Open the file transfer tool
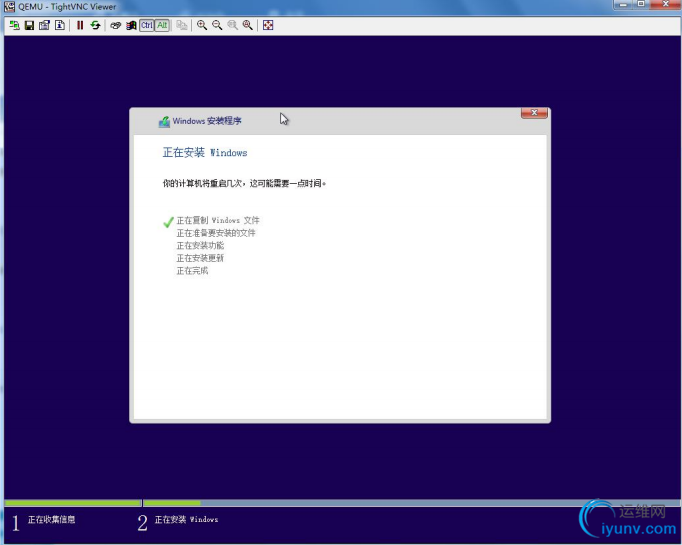Viewport: 682px width, 545px height. click(182, 25)
